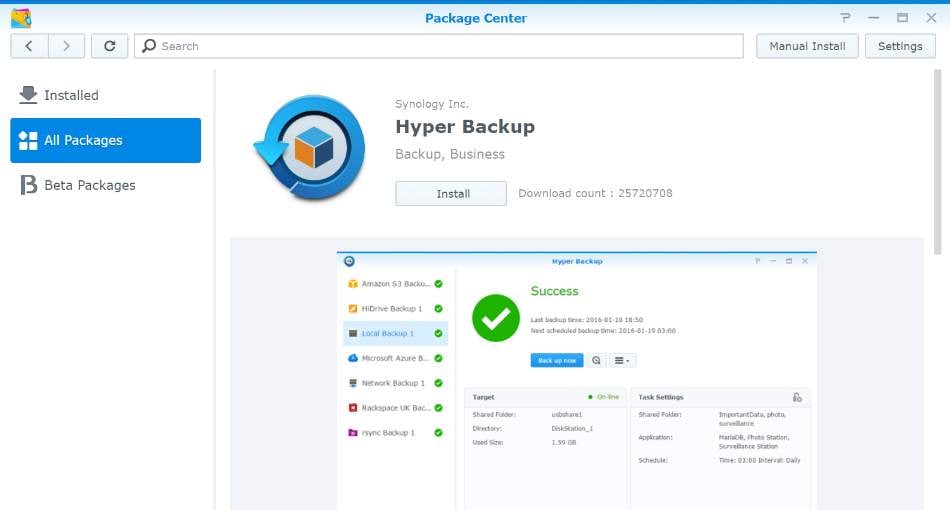Image resolution: width=950 pixels, height=510 pixels.
Task: Click the magnifier icon in the search bar
Action: 148,46
